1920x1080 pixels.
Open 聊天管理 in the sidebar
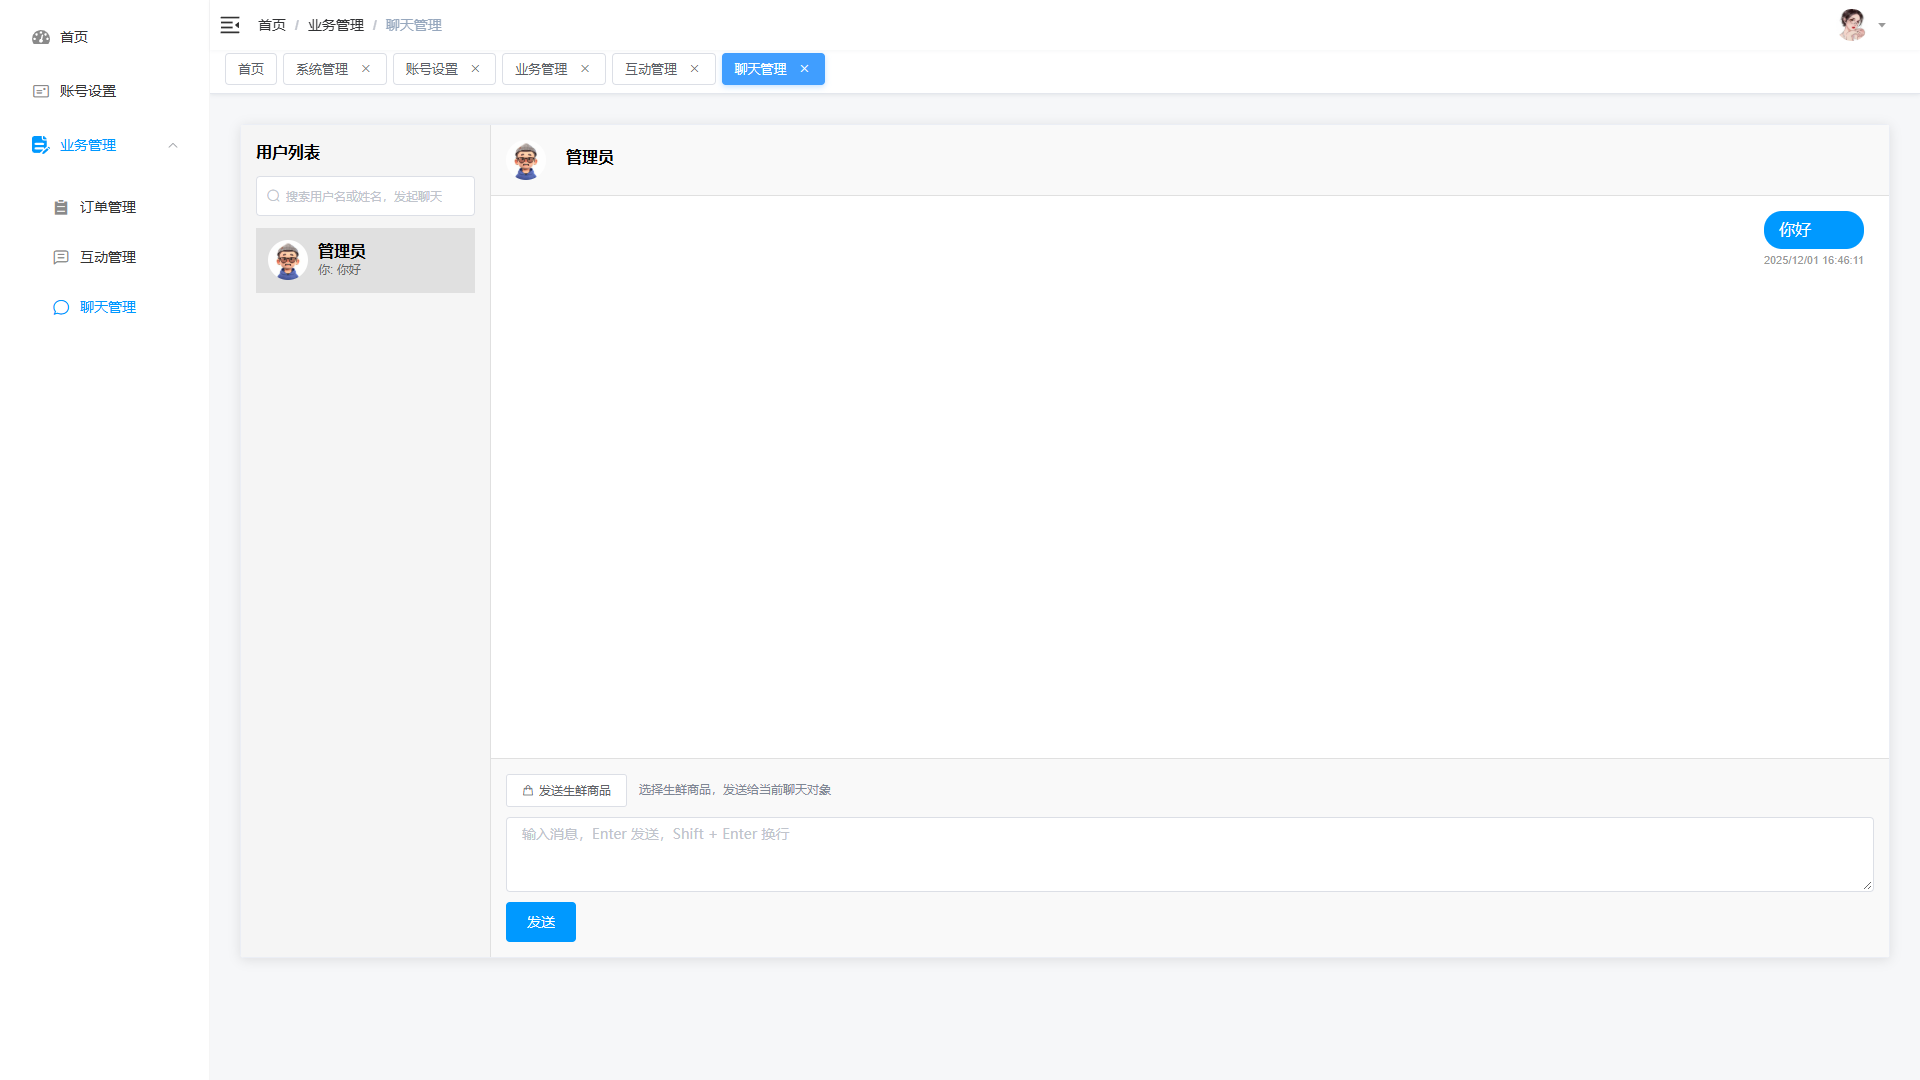[104, 307]
